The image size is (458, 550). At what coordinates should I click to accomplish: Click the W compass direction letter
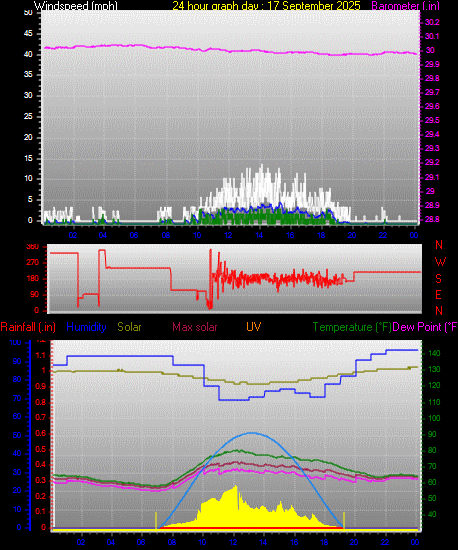tap(440, 261)
